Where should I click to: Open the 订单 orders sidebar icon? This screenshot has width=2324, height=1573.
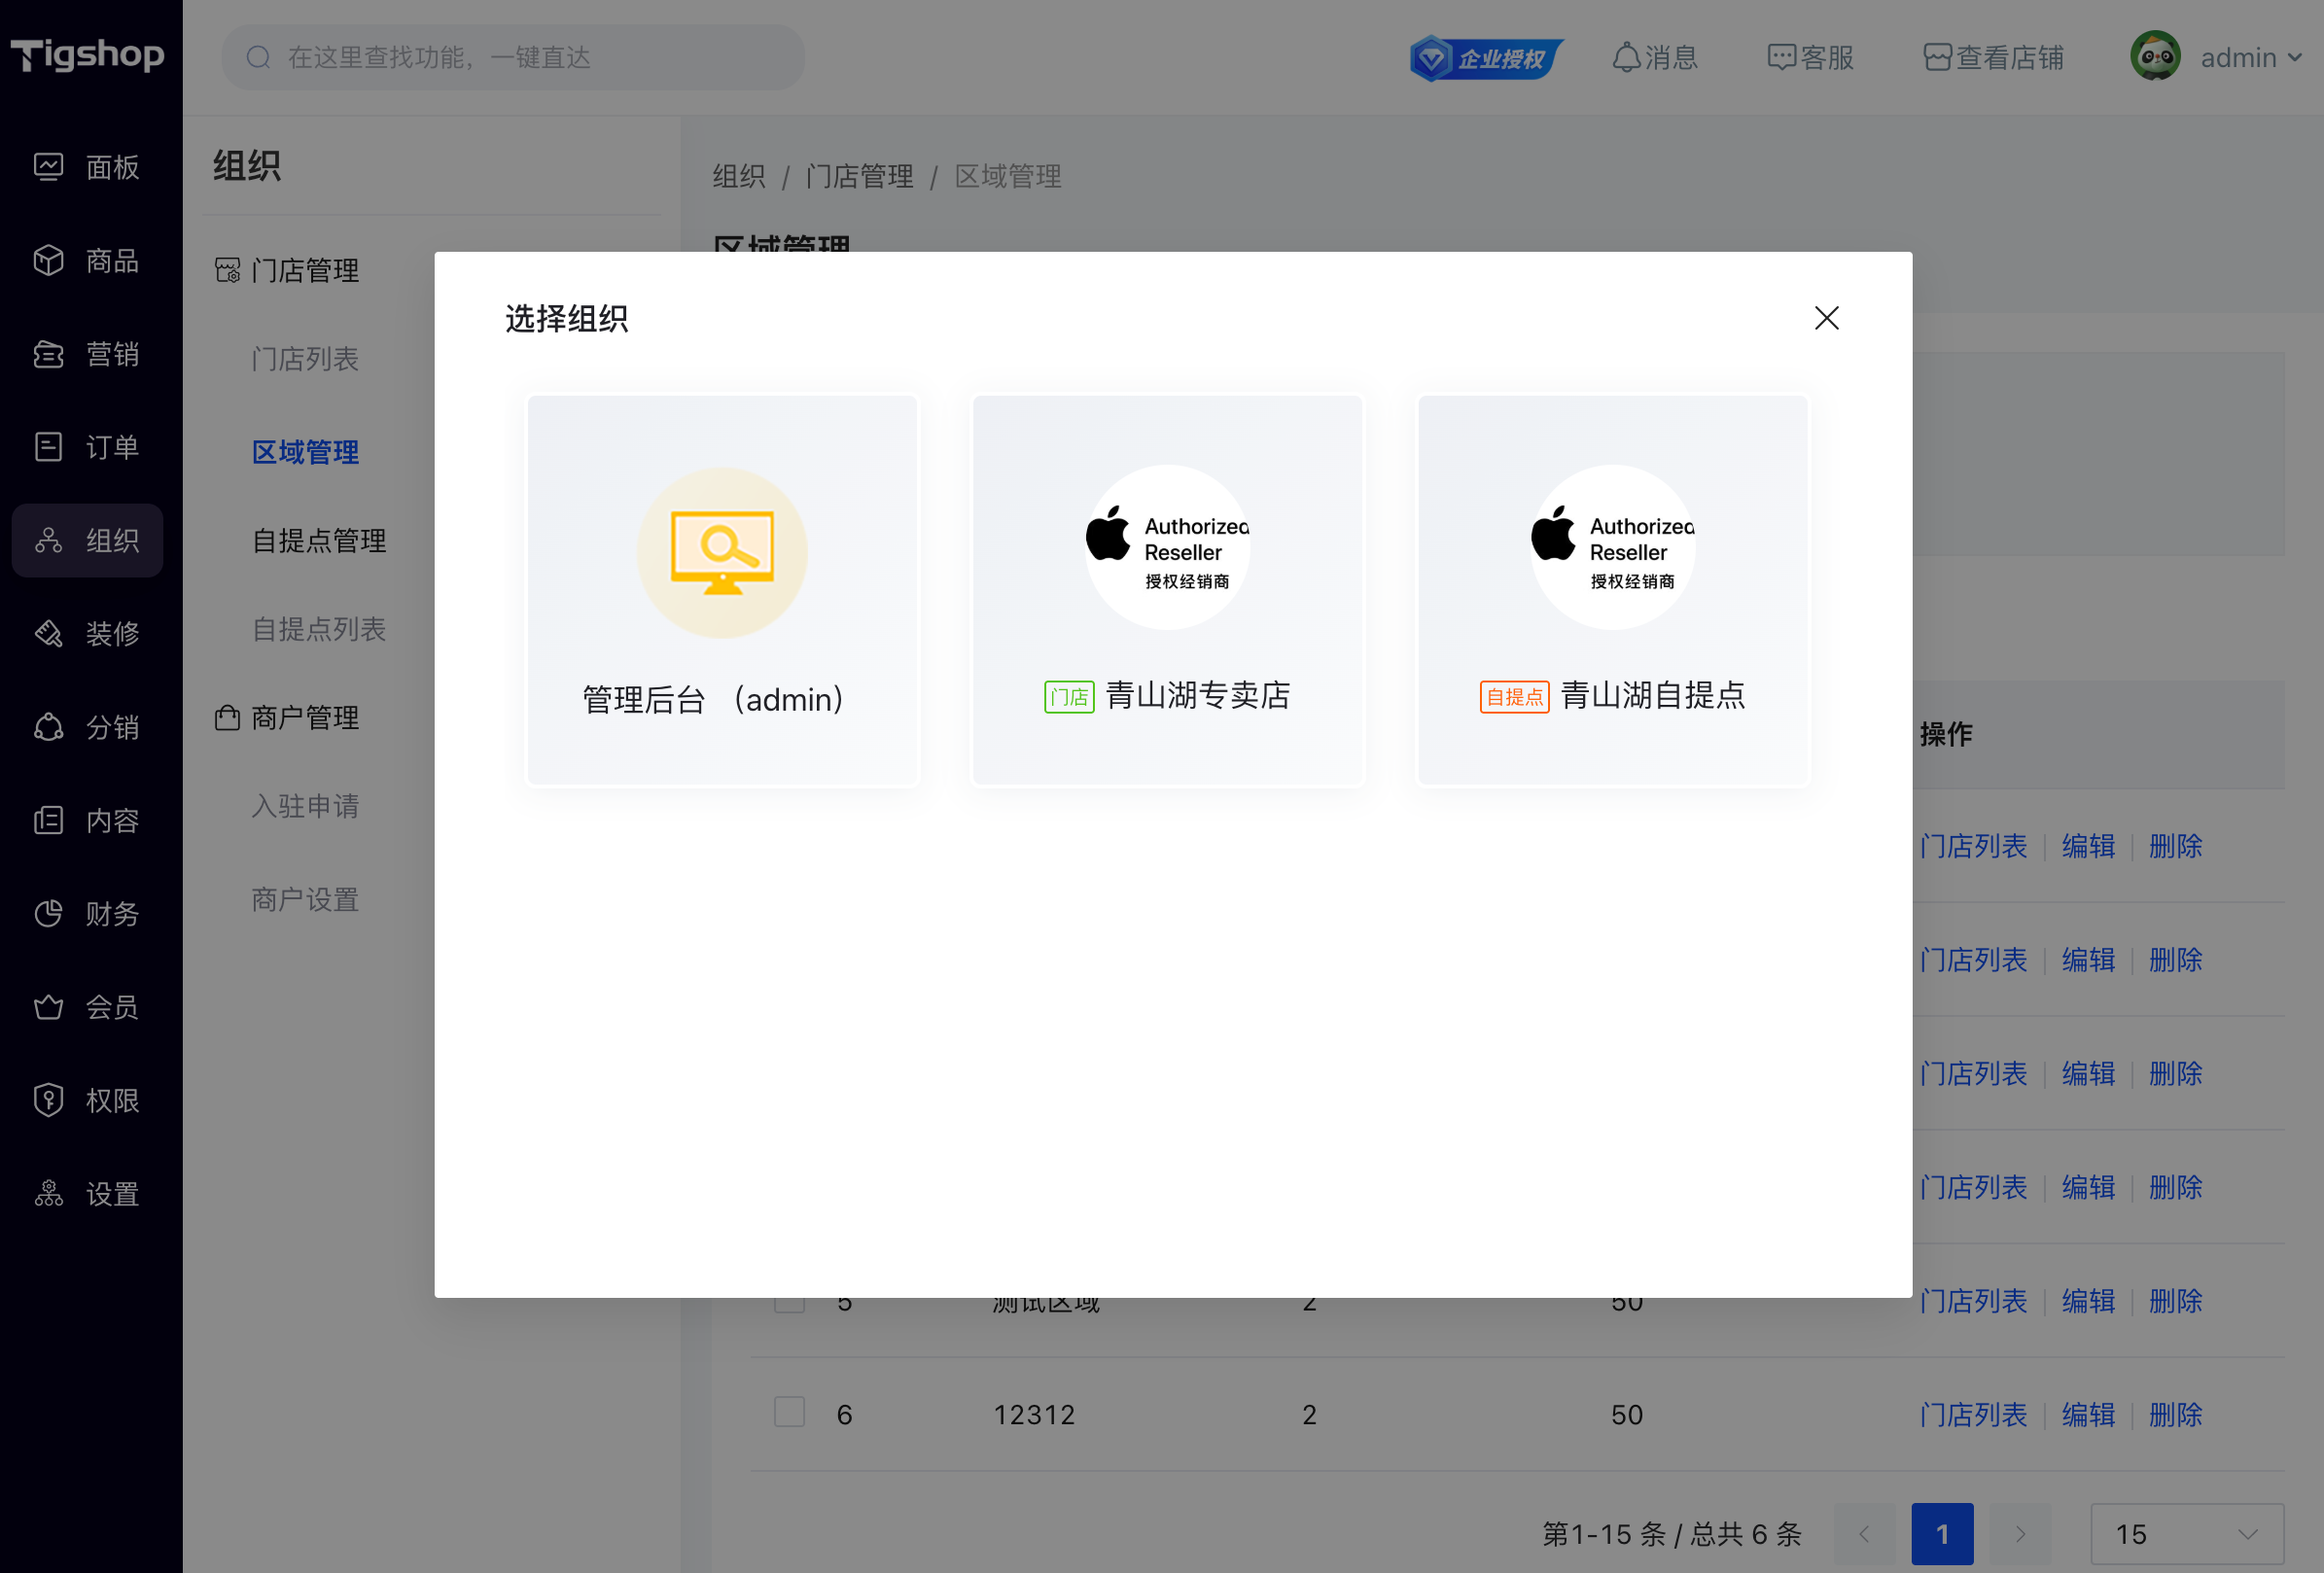pos(48,447)
